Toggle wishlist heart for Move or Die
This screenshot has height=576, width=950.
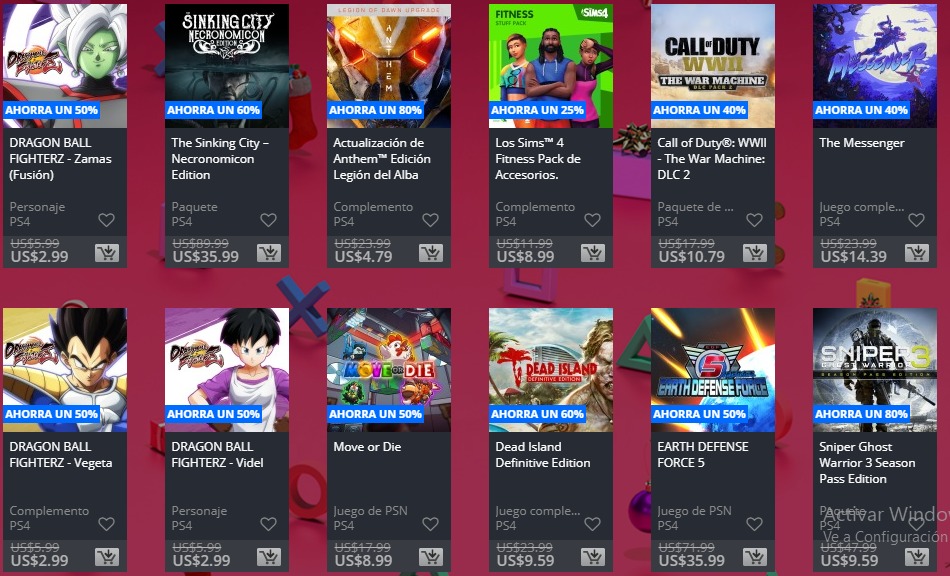pos(431,524)
